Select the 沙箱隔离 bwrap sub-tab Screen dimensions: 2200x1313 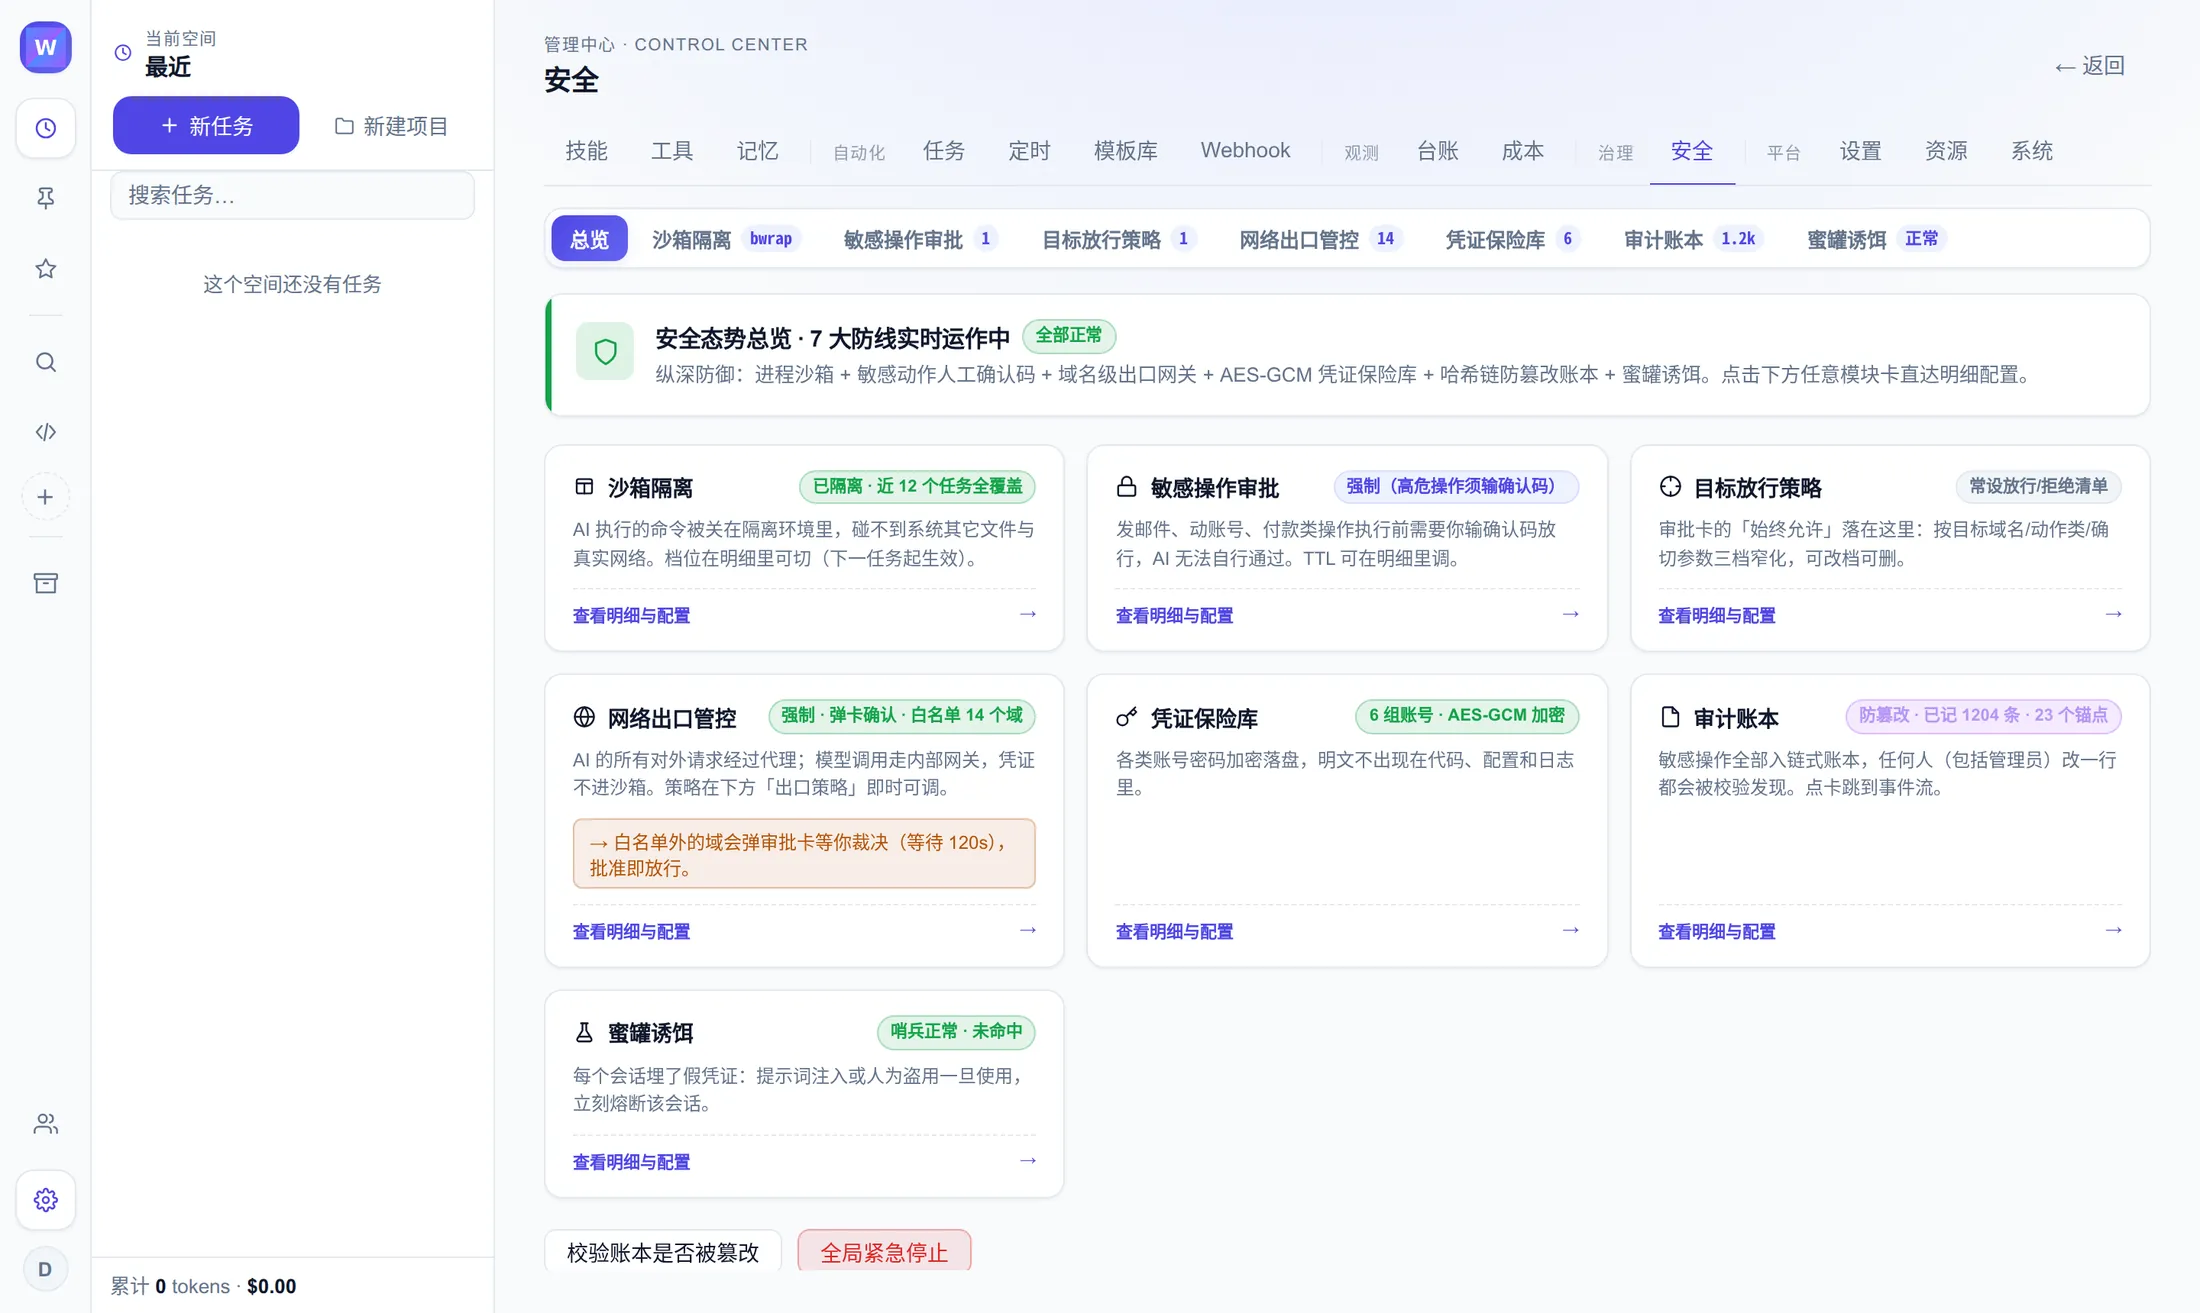coord(726,239)
